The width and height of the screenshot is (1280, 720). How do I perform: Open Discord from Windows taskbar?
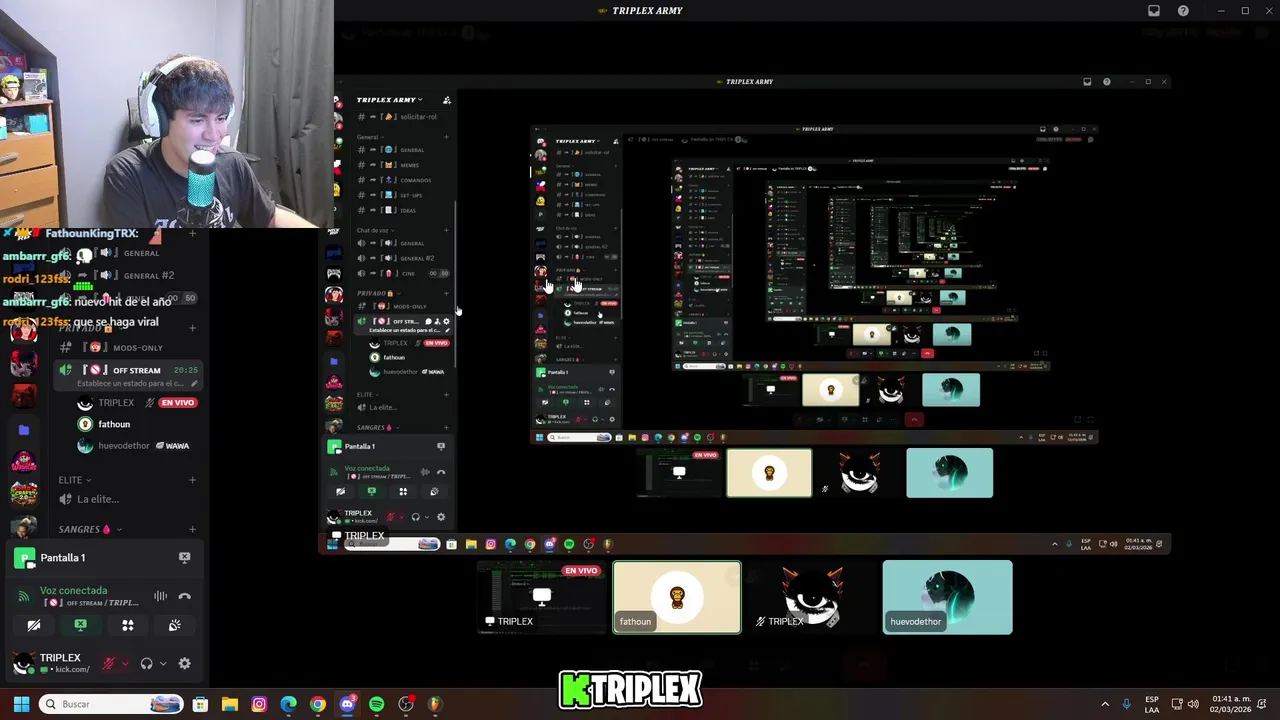(x=347, y=704)
